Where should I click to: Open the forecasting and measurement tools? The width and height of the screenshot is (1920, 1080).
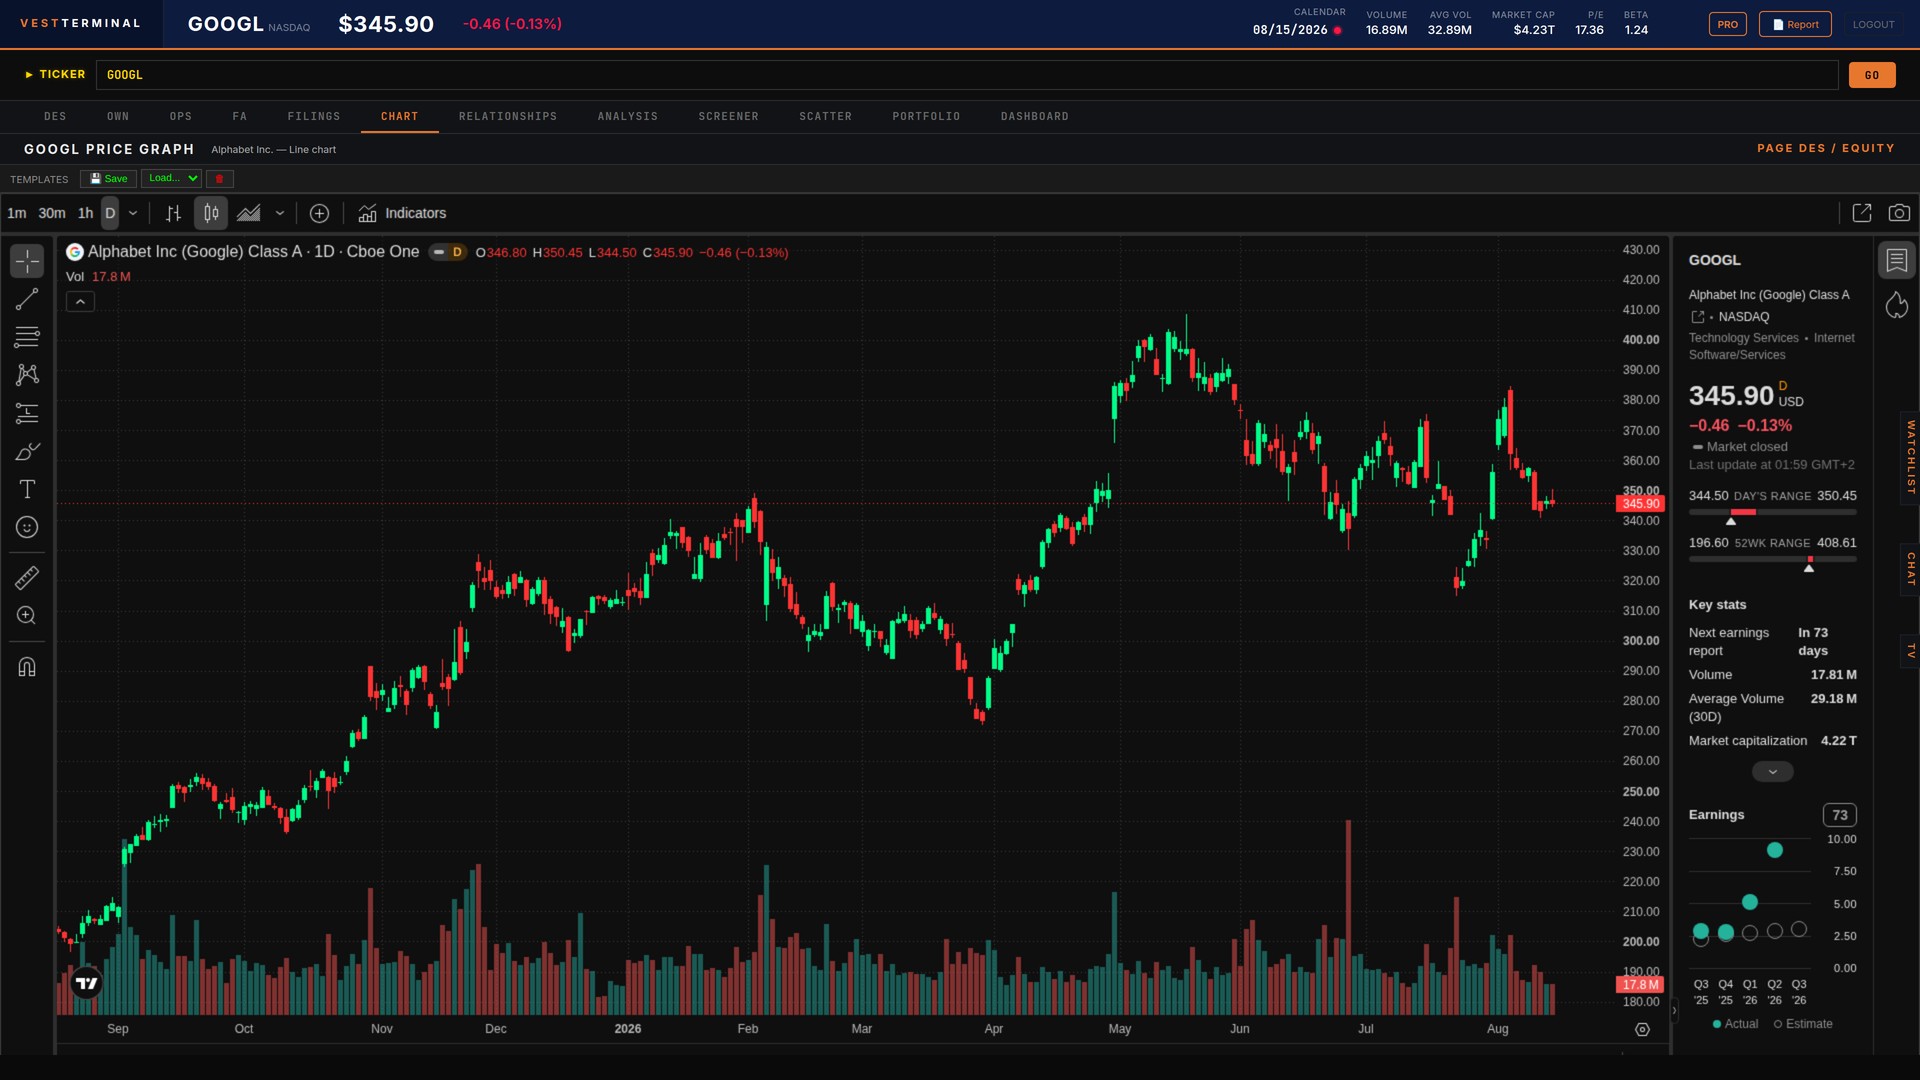[x=27, y=413]
